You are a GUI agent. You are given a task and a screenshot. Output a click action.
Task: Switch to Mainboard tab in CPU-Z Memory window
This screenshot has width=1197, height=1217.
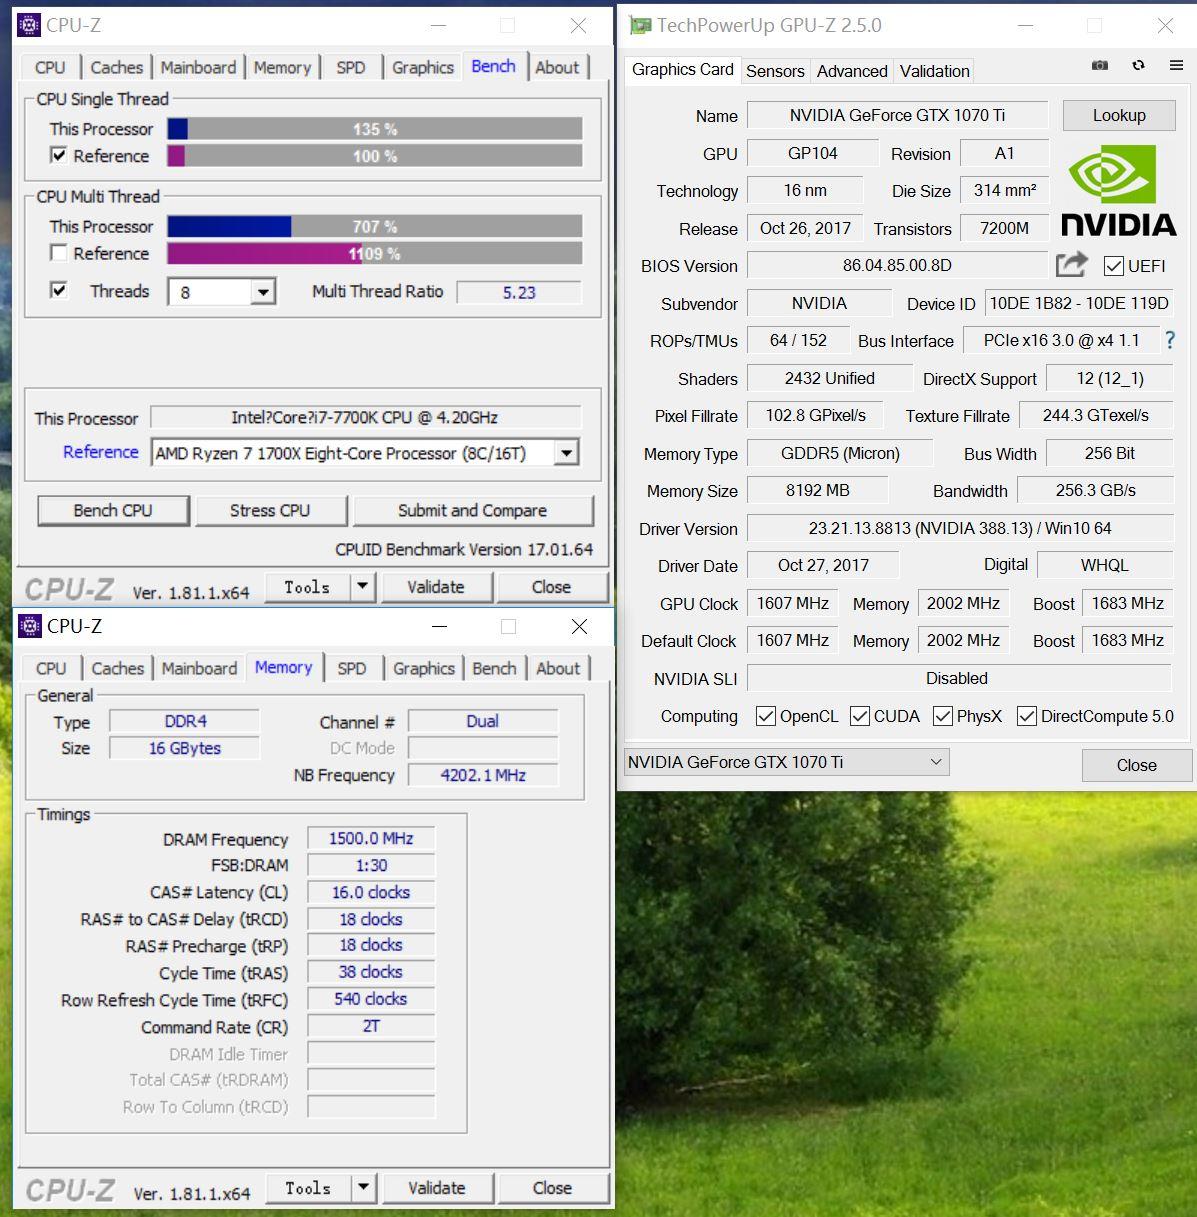[199, 668]
